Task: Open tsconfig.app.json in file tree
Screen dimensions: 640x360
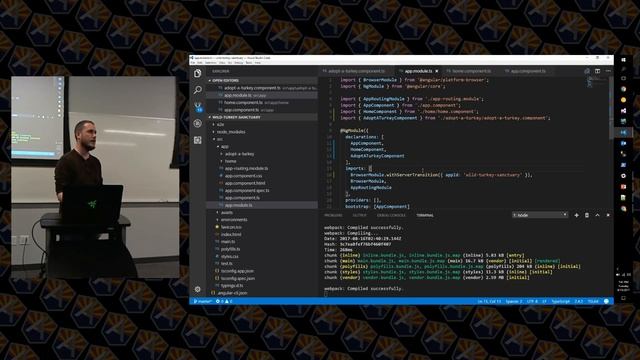Action: 237,271
